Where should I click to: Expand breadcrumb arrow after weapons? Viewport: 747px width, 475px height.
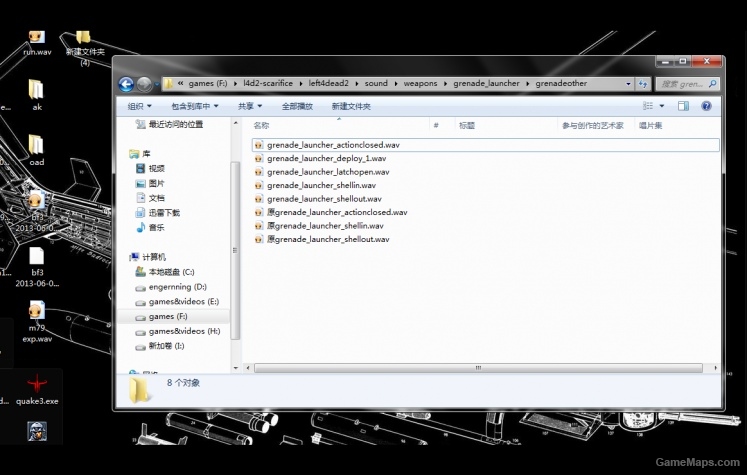click(445, 84)
